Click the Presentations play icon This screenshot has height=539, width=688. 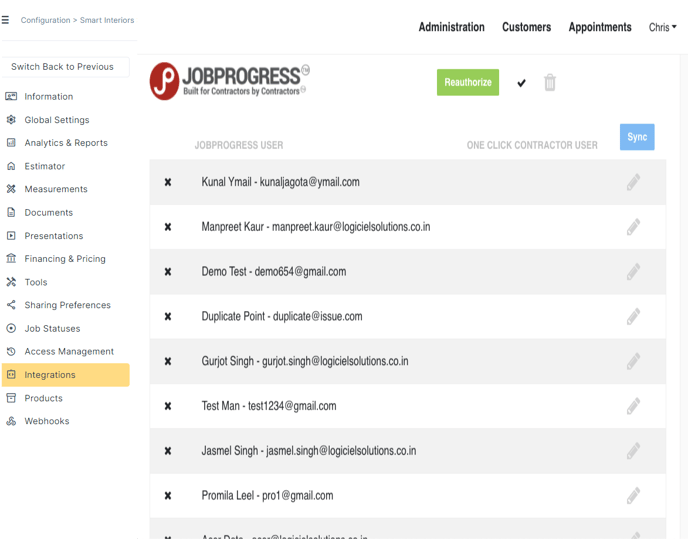pyautogui.click(x=11, y=236)
